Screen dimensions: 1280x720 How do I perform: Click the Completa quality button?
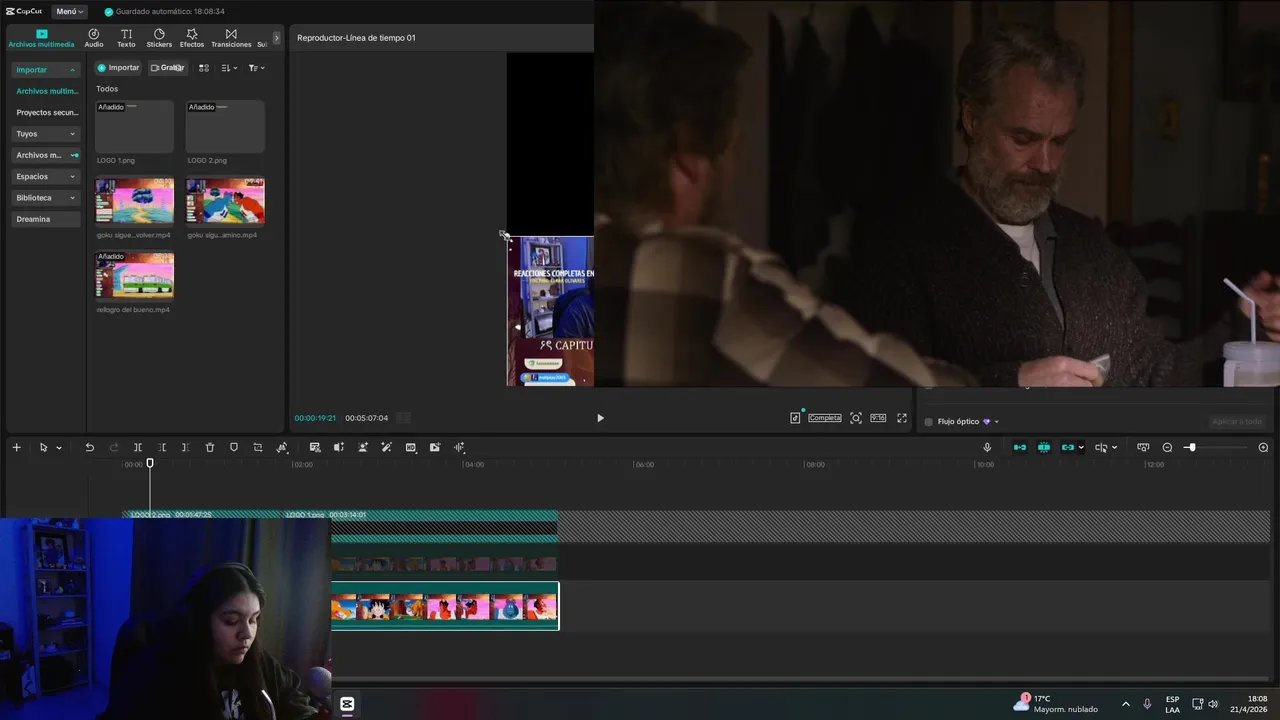(x=825, y=418)
